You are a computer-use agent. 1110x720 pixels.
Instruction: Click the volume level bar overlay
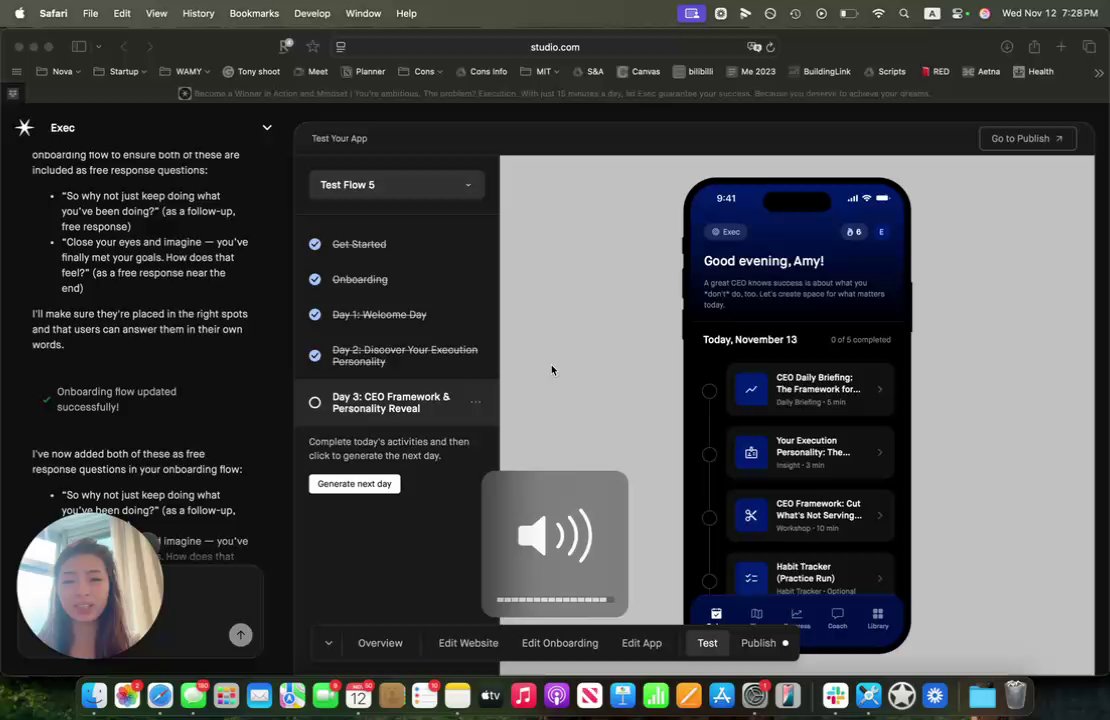555,600
